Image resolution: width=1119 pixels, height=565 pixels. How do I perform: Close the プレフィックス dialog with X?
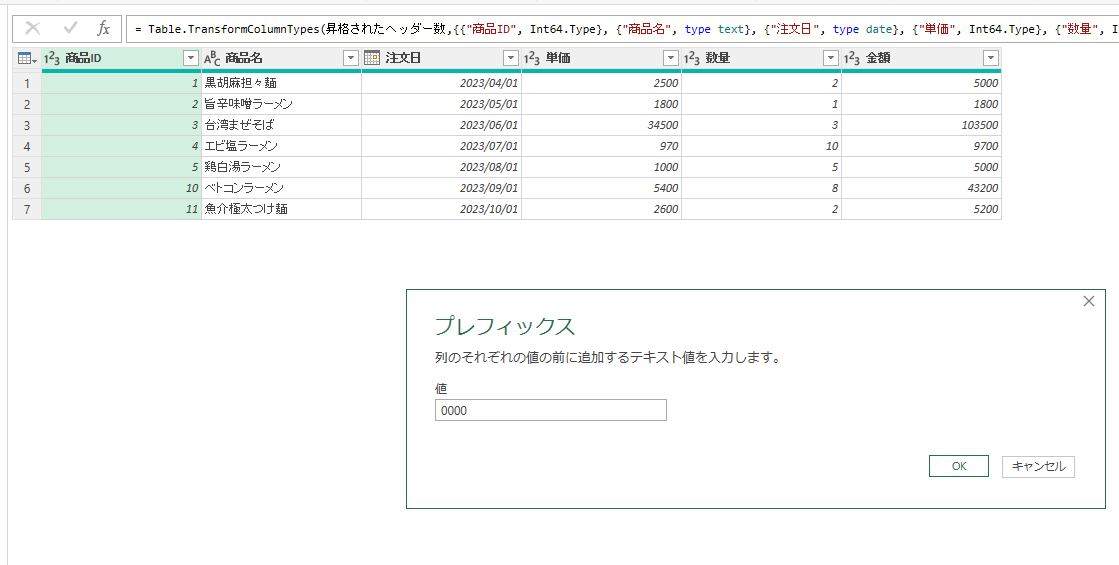click(x=1088, y=301)
